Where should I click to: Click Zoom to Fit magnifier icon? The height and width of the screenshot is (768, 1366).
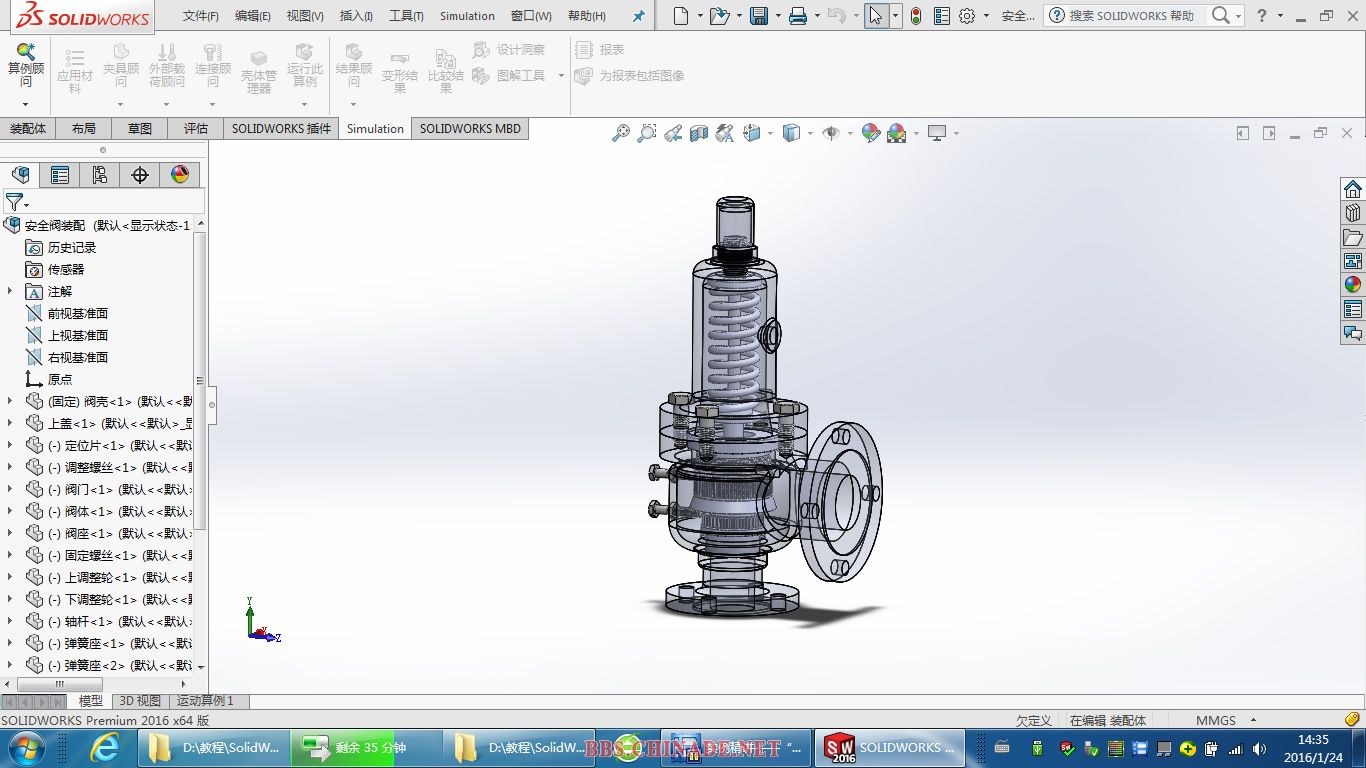click(x=621, y=133)
